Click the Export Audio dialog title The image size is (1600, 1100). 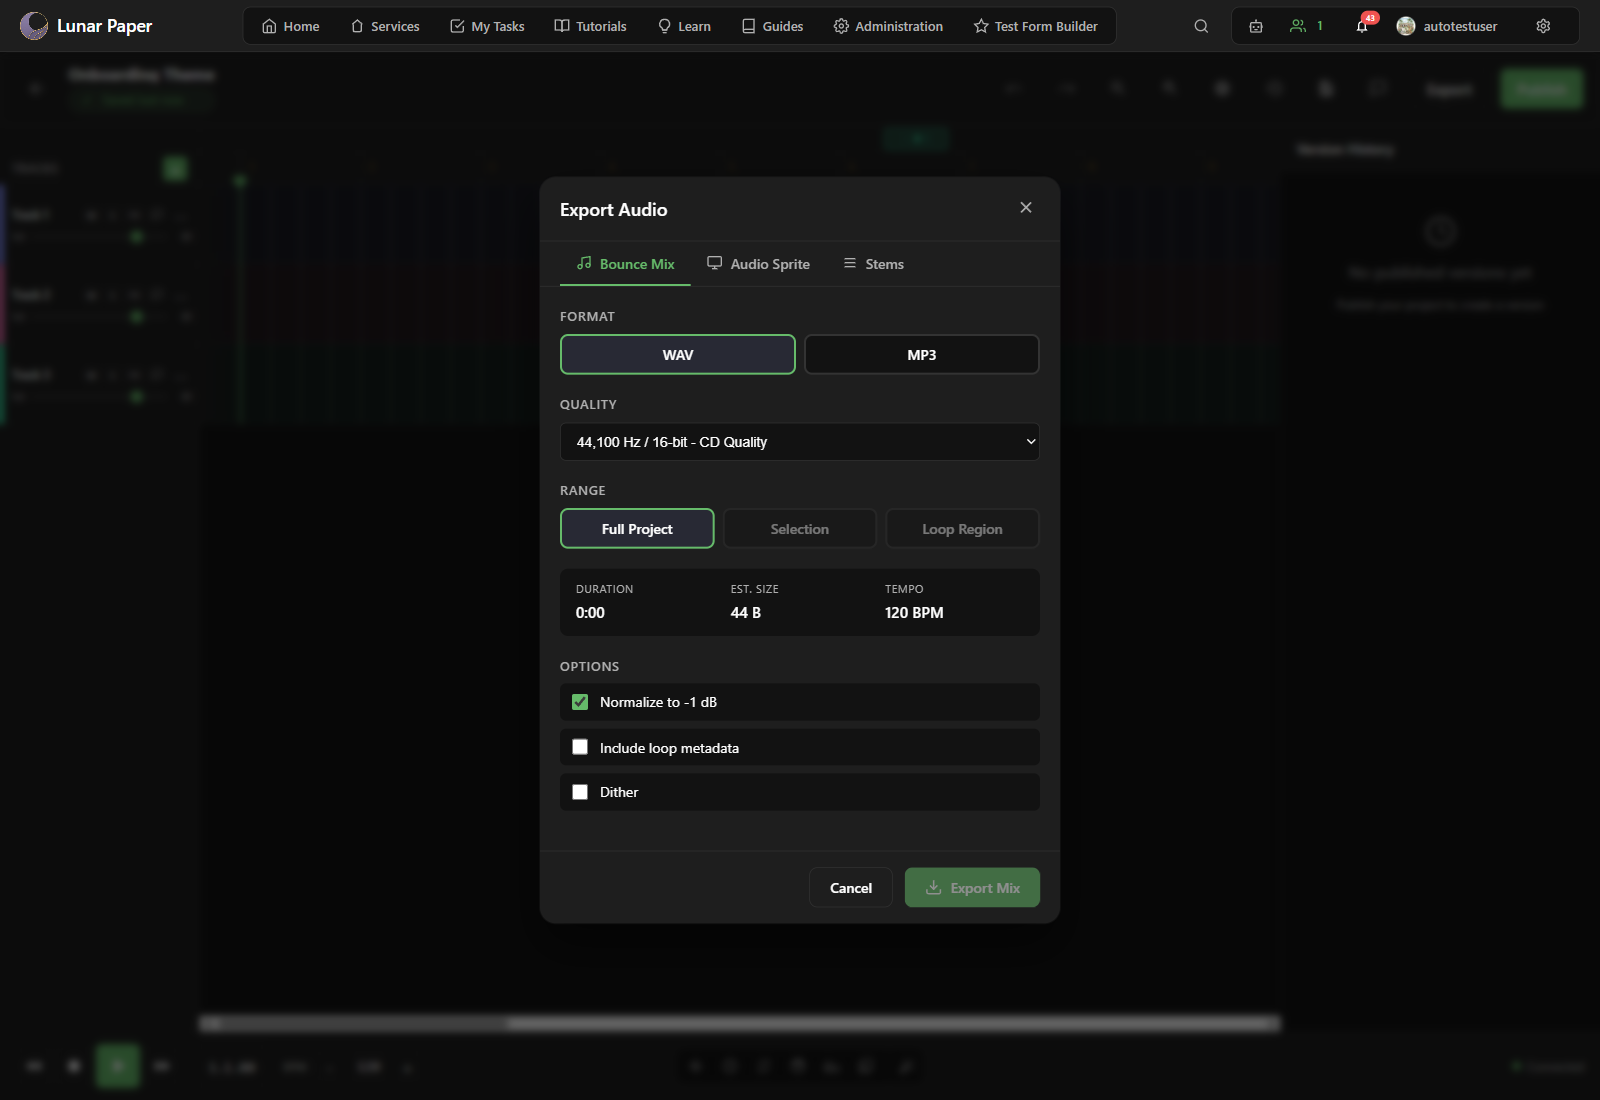point(613,210)
